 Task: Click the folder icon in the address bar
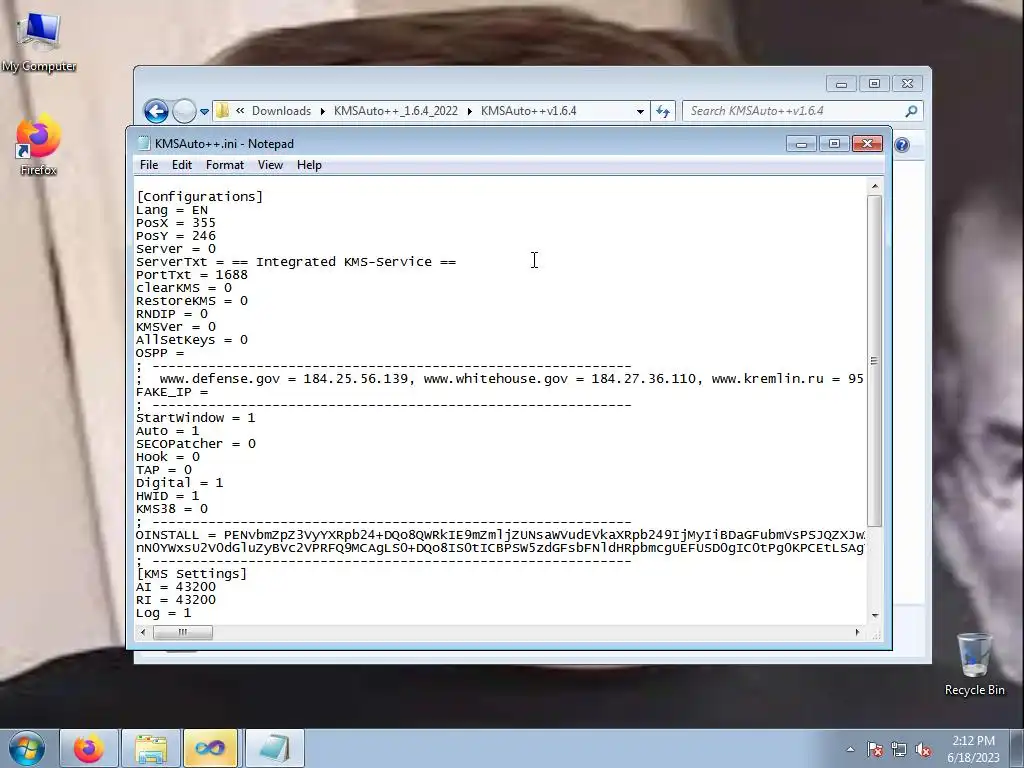(x=223, y=111)
